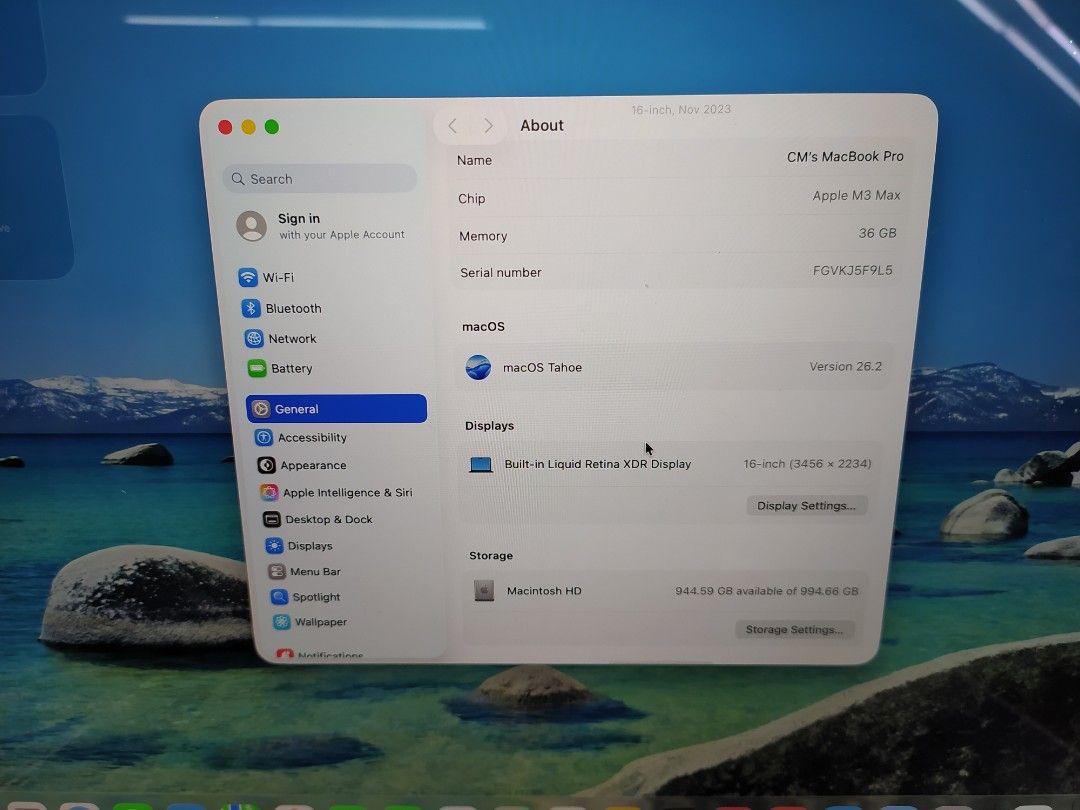Click the Built-in display laptop icon

point(481,465)
